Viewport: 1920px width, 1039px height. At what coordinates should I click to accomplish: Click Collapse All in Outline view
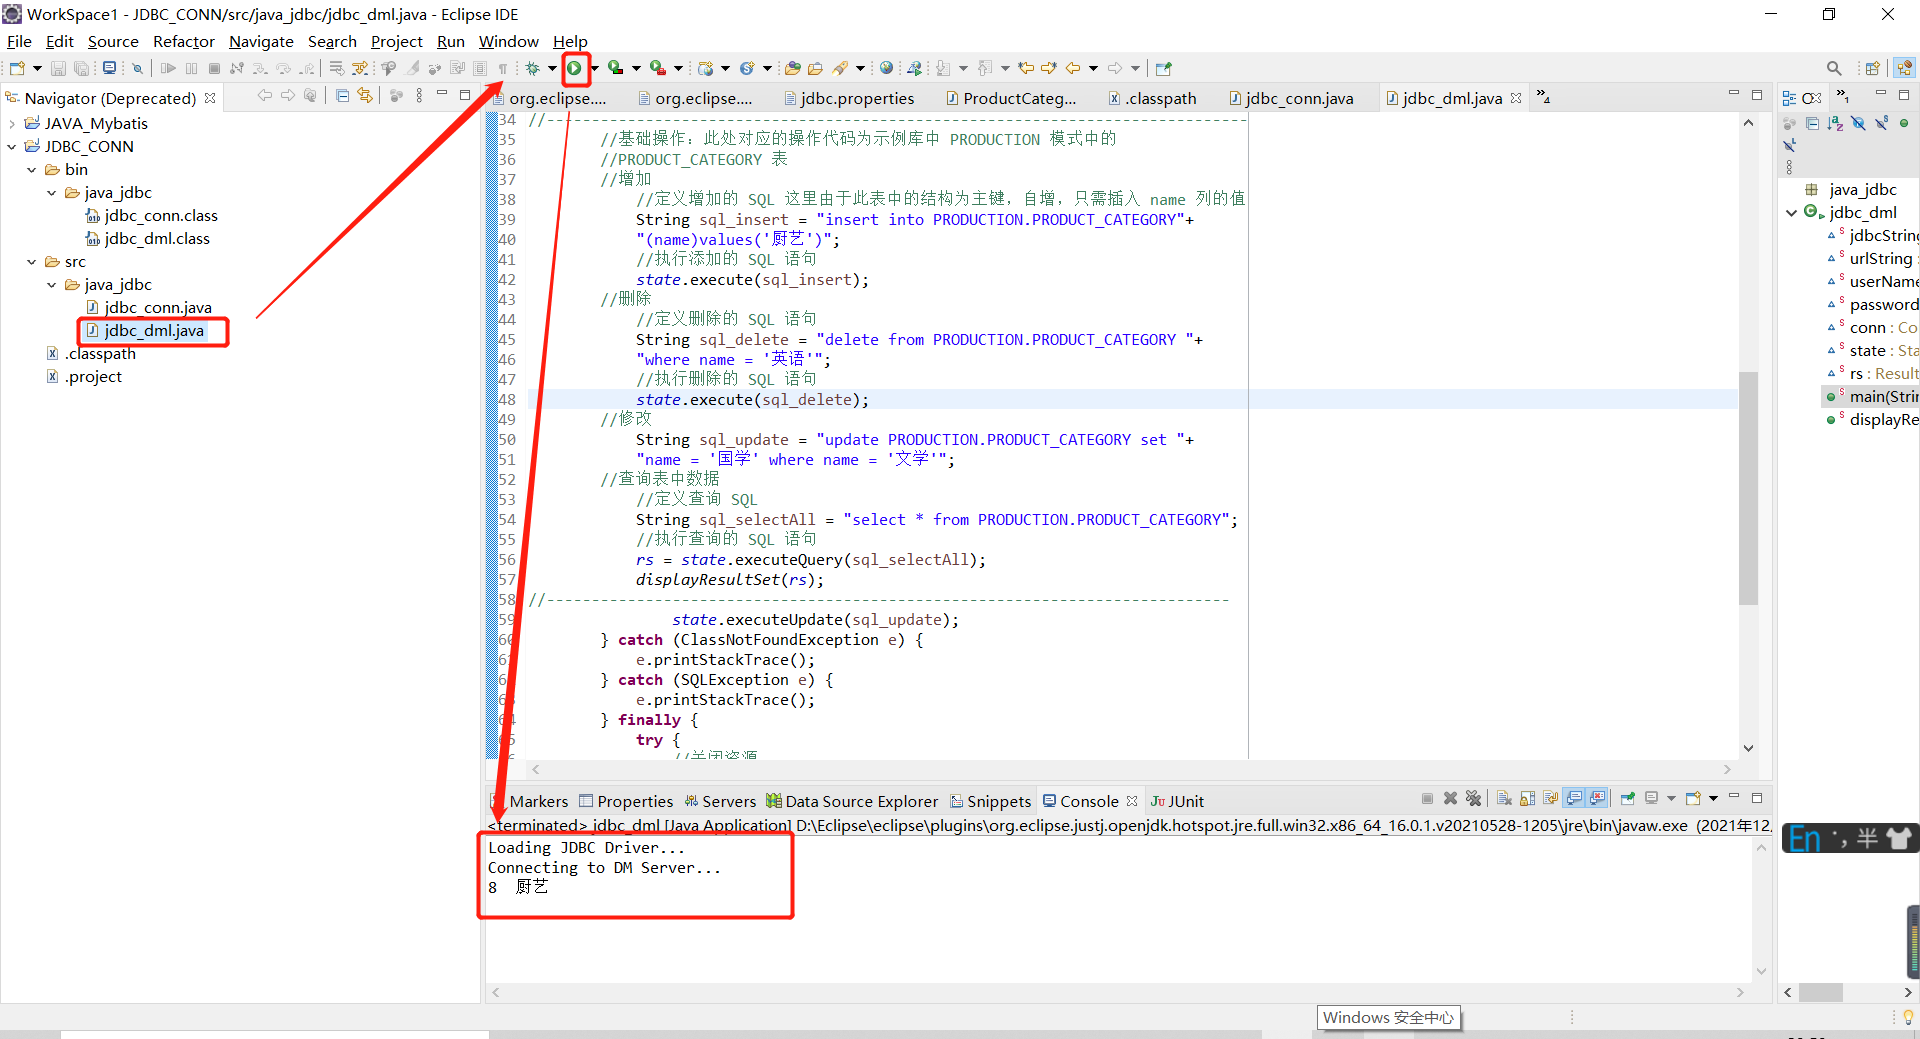[1812, 123]
